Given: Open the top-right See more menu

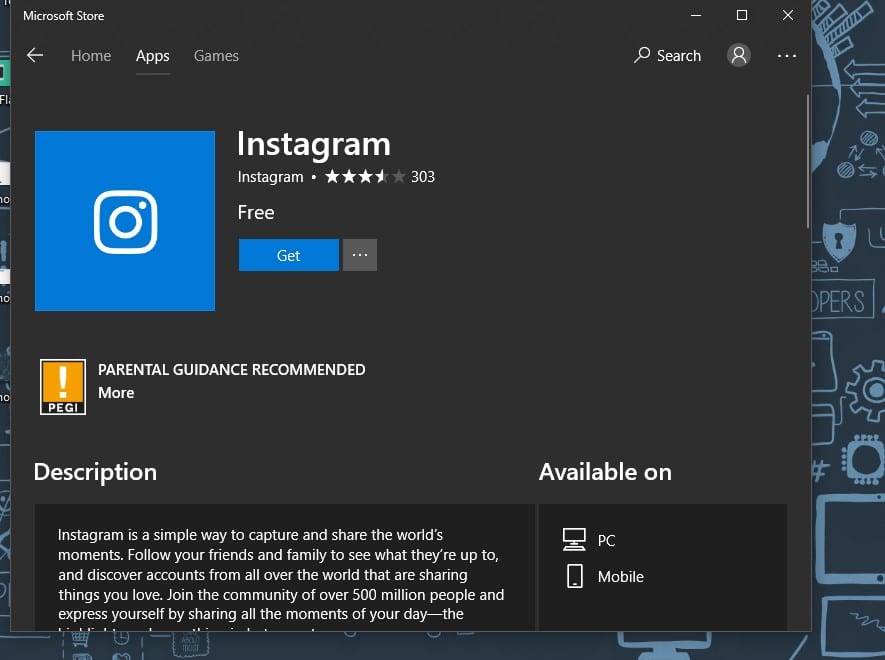Looking at the screenshot, I should [x=786, y=56].
